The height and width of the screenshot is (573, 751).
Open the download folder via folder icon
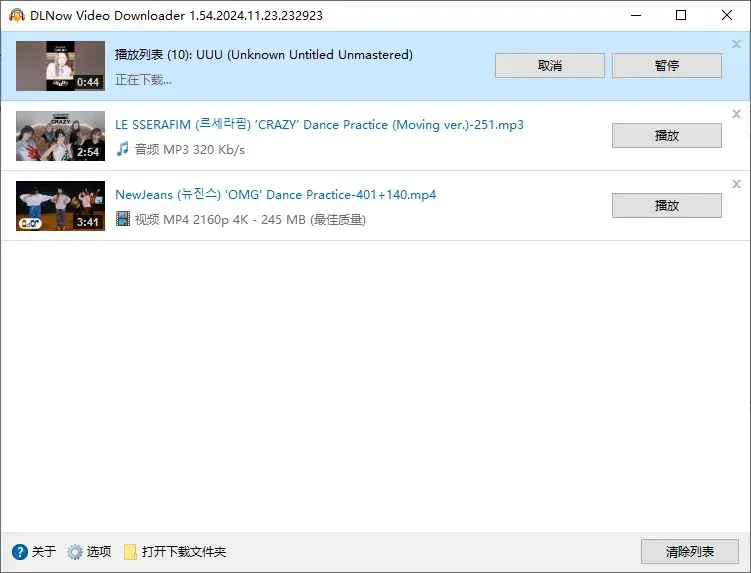(x=130, y=552)
